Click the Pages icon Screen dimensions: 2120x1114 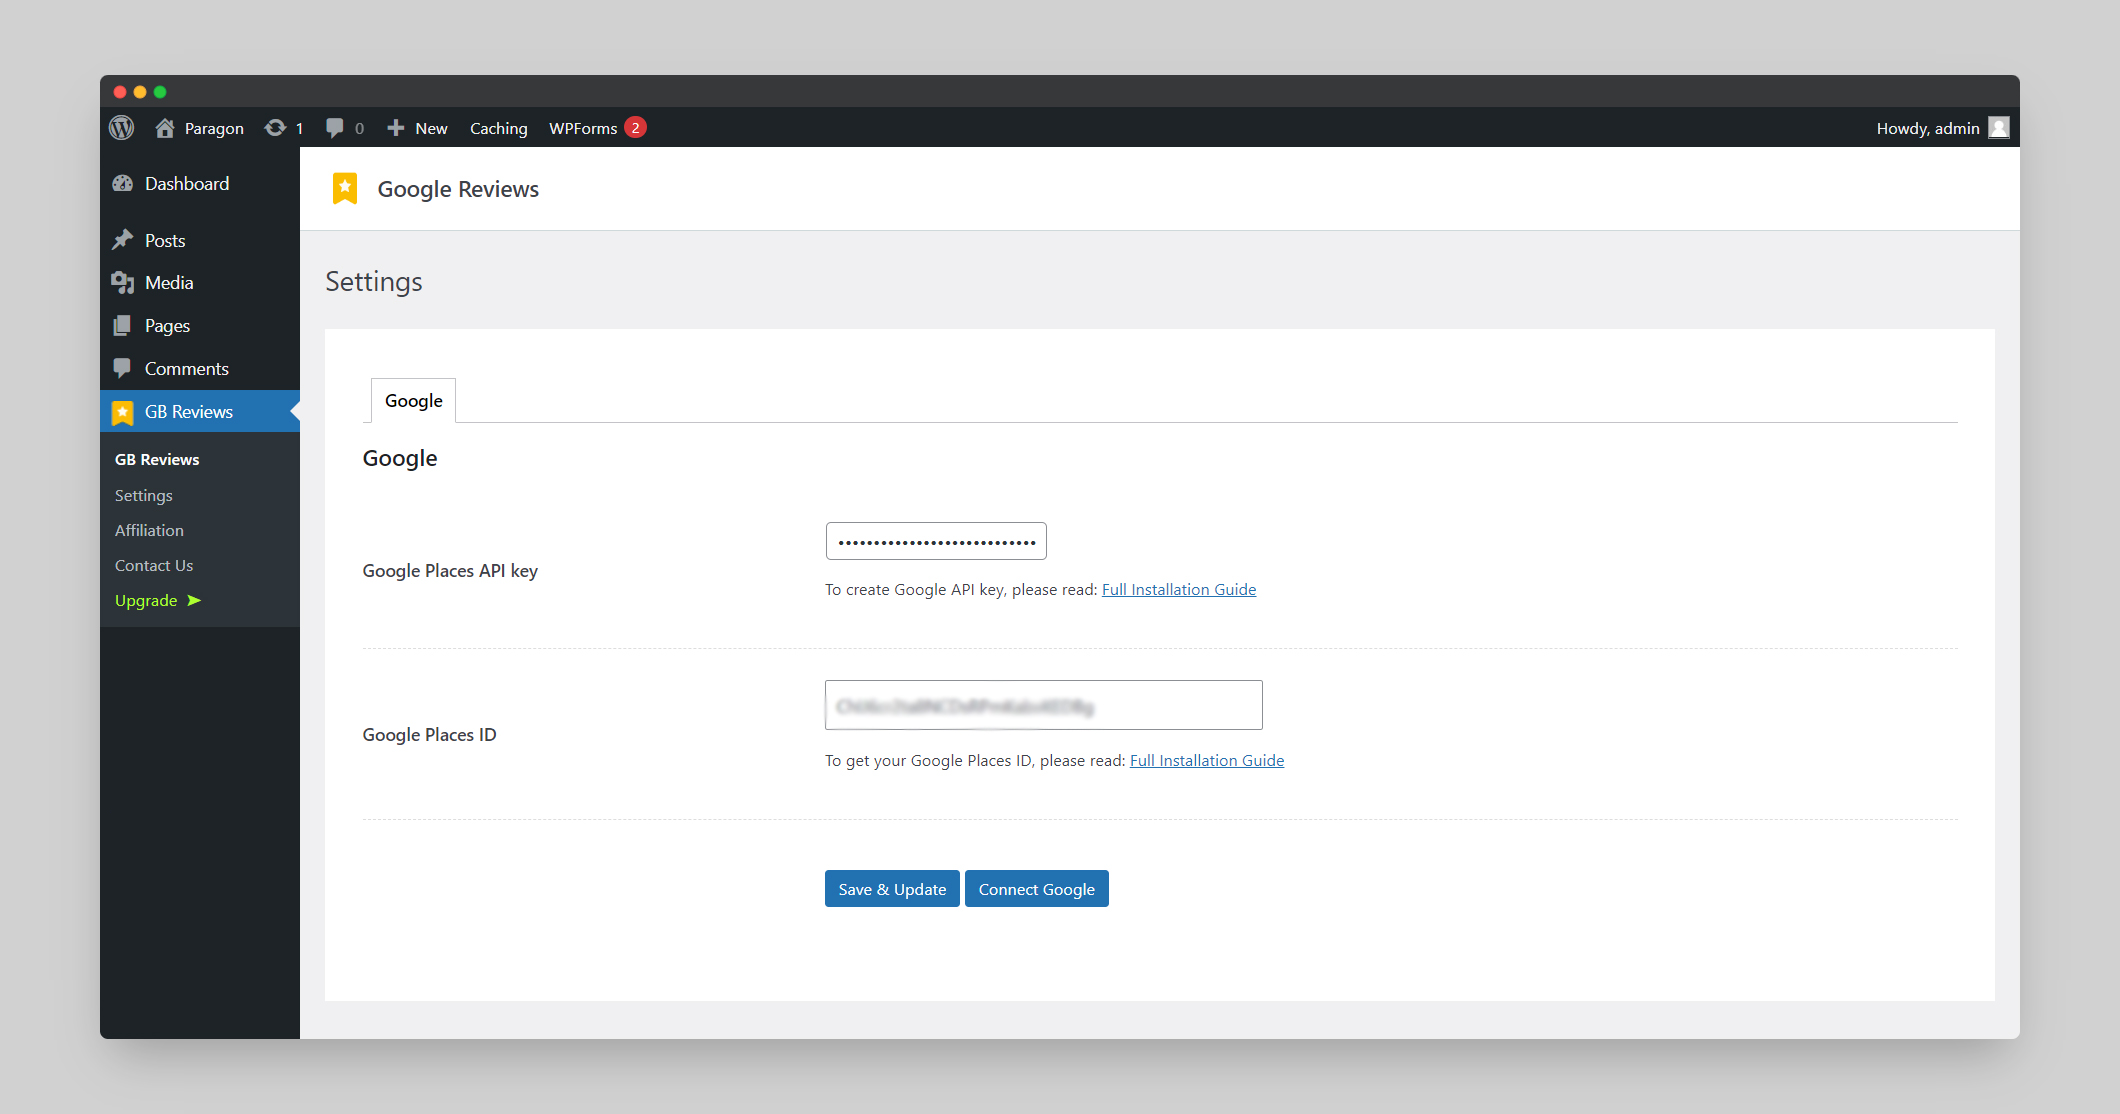click(123, 326)
